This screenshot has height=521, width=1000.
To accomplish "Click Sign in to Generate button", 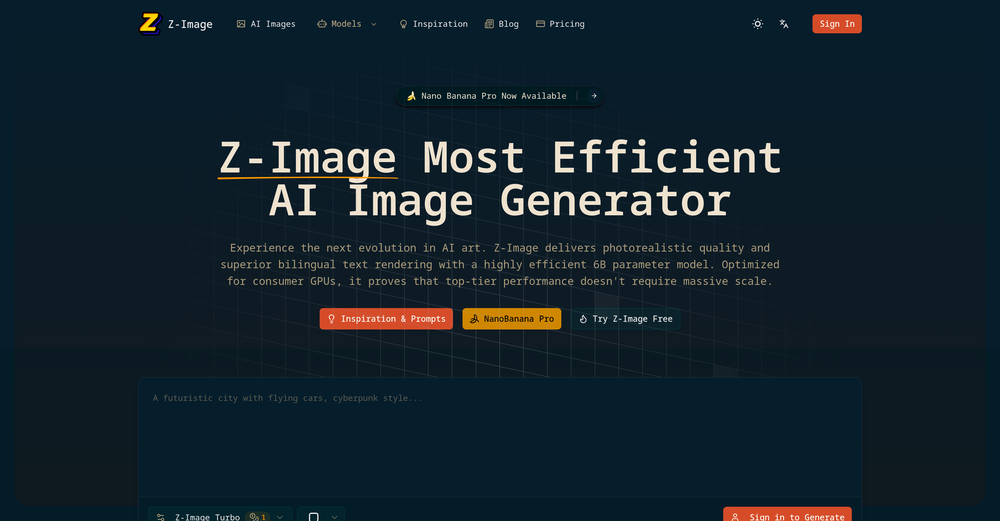I will click(x=787, y=515).
